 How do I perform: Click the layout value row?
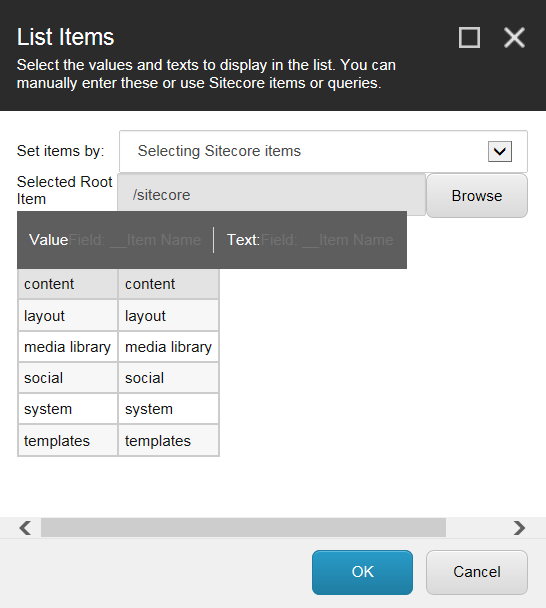coord(68,316)
